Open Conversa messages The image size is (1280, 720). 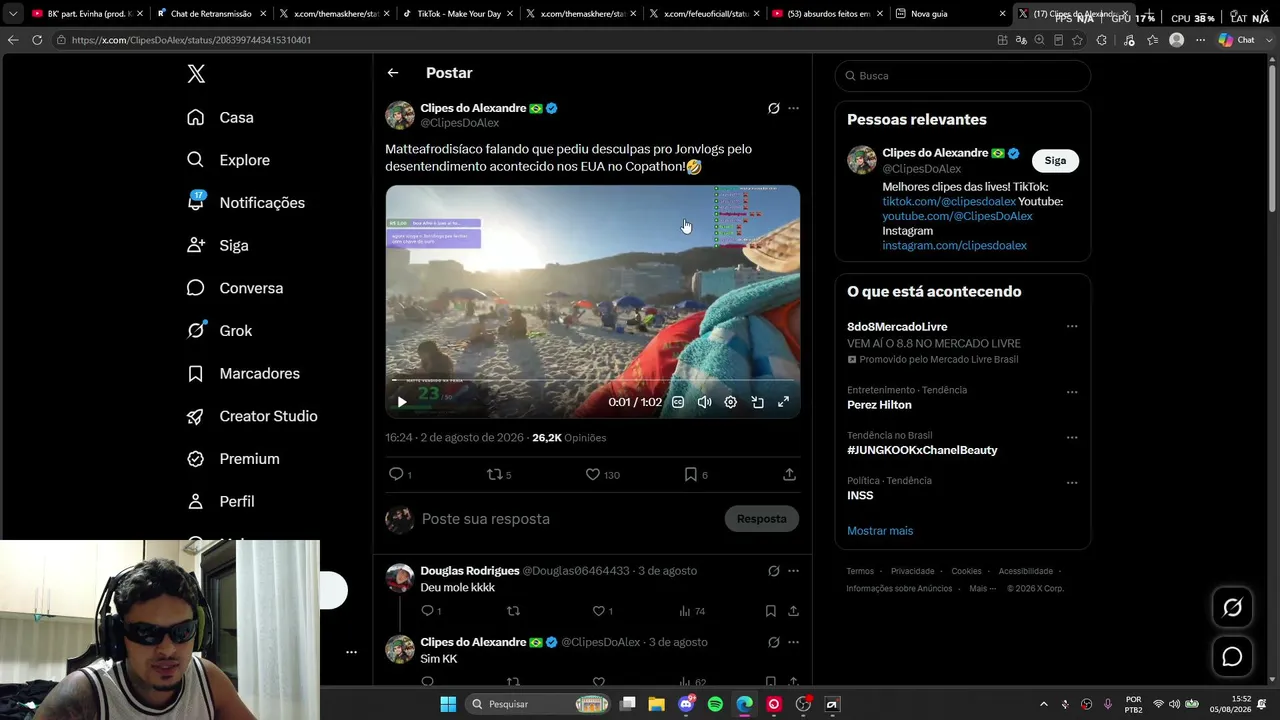coord(234,288)
